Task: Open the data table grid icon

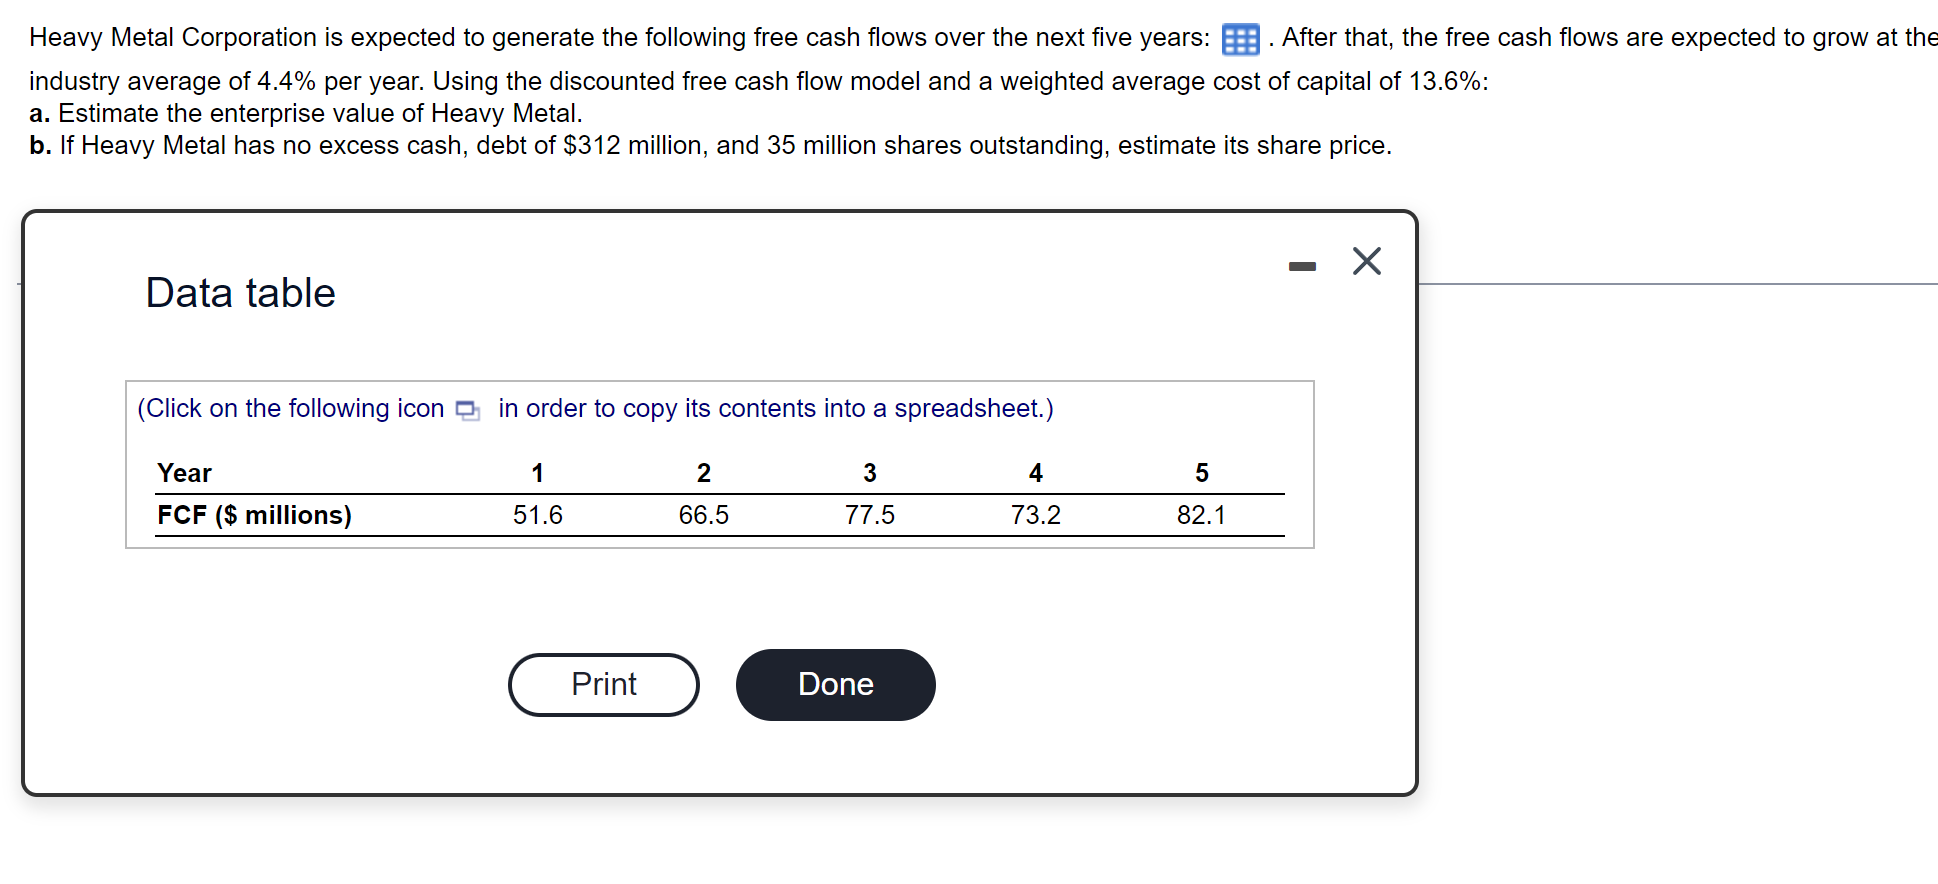Action: (x=1240, y=39)
